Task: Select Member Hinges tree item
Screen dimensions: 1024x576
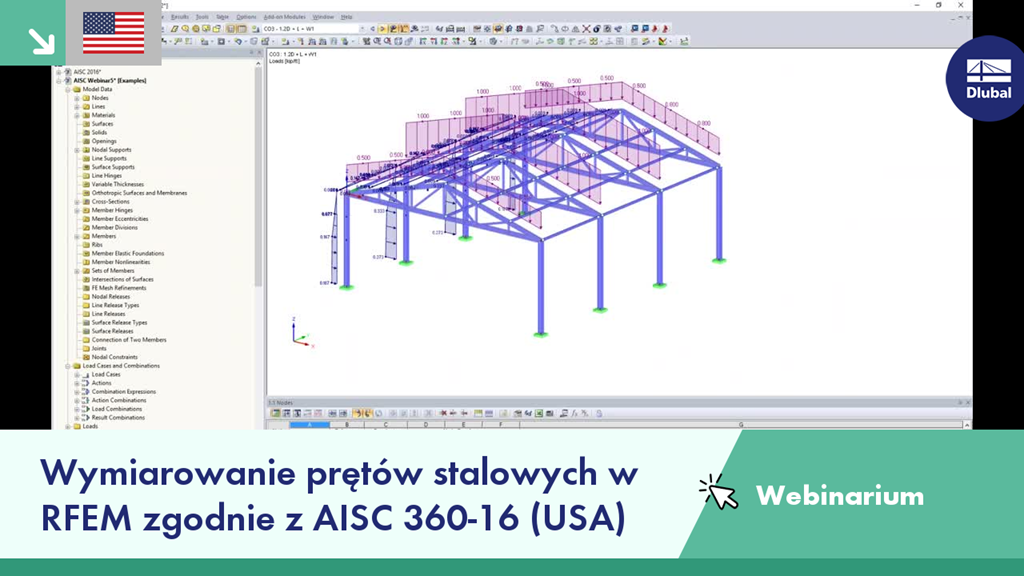Action: (112, 210)
